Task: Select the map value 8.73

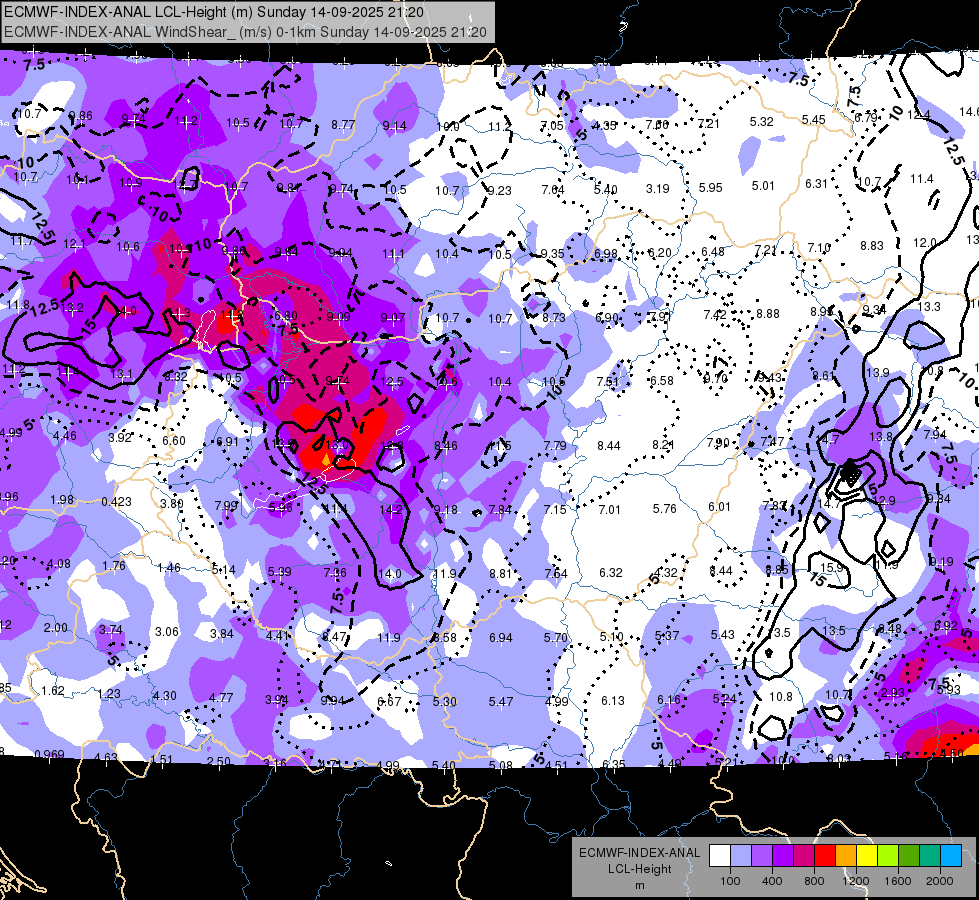Action: (554, 317)
